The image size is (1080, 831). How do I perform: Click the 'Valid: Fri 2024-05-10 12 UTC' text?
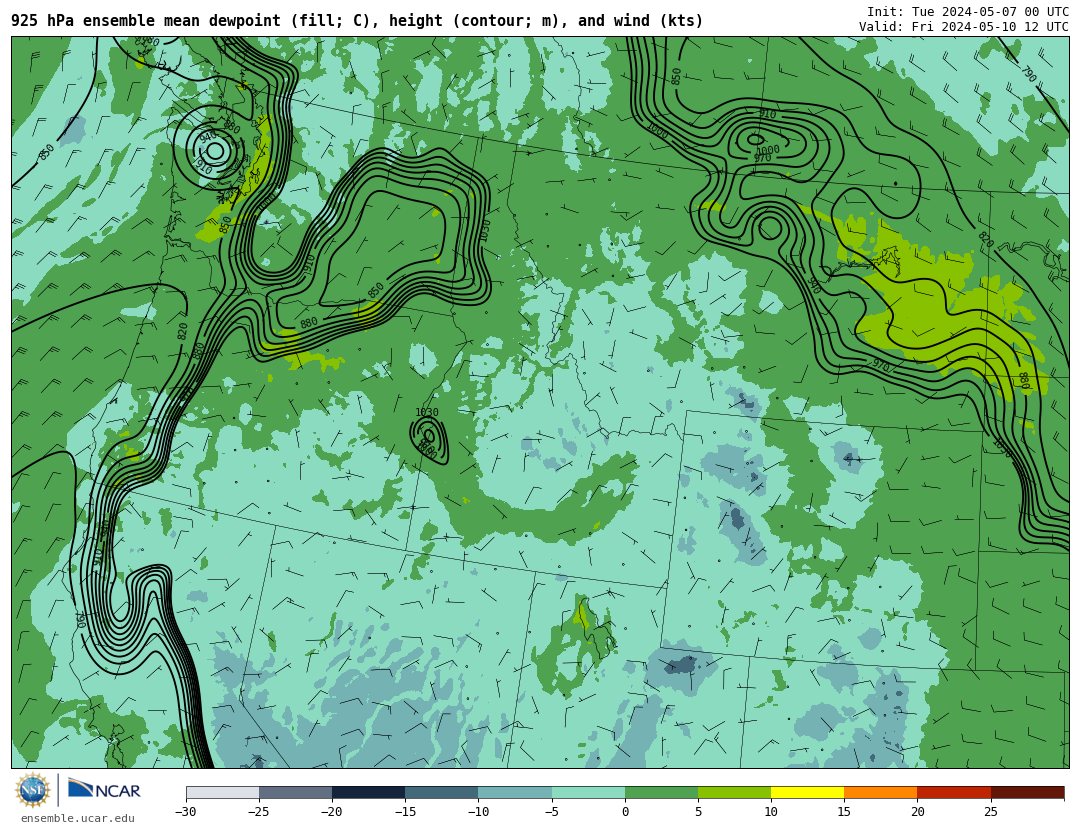[964, 27]
